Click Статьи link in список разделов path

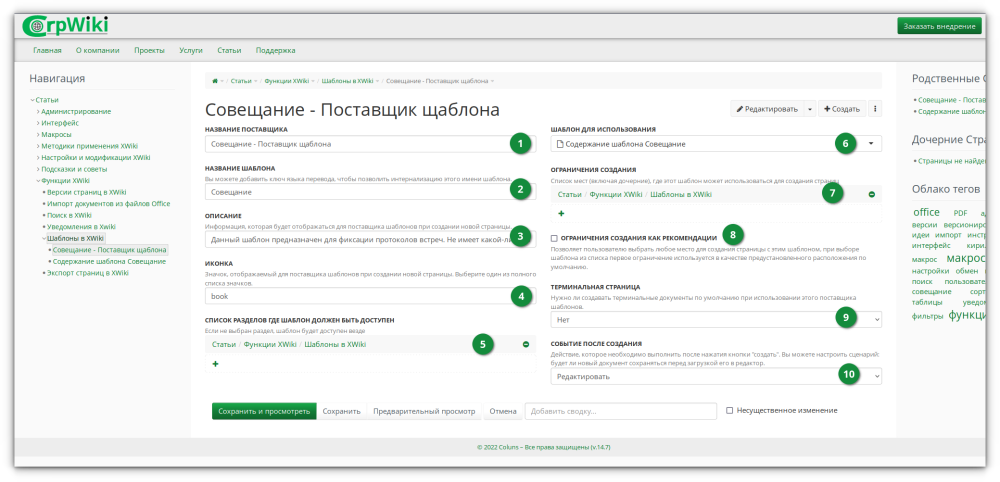coord(223,344)
